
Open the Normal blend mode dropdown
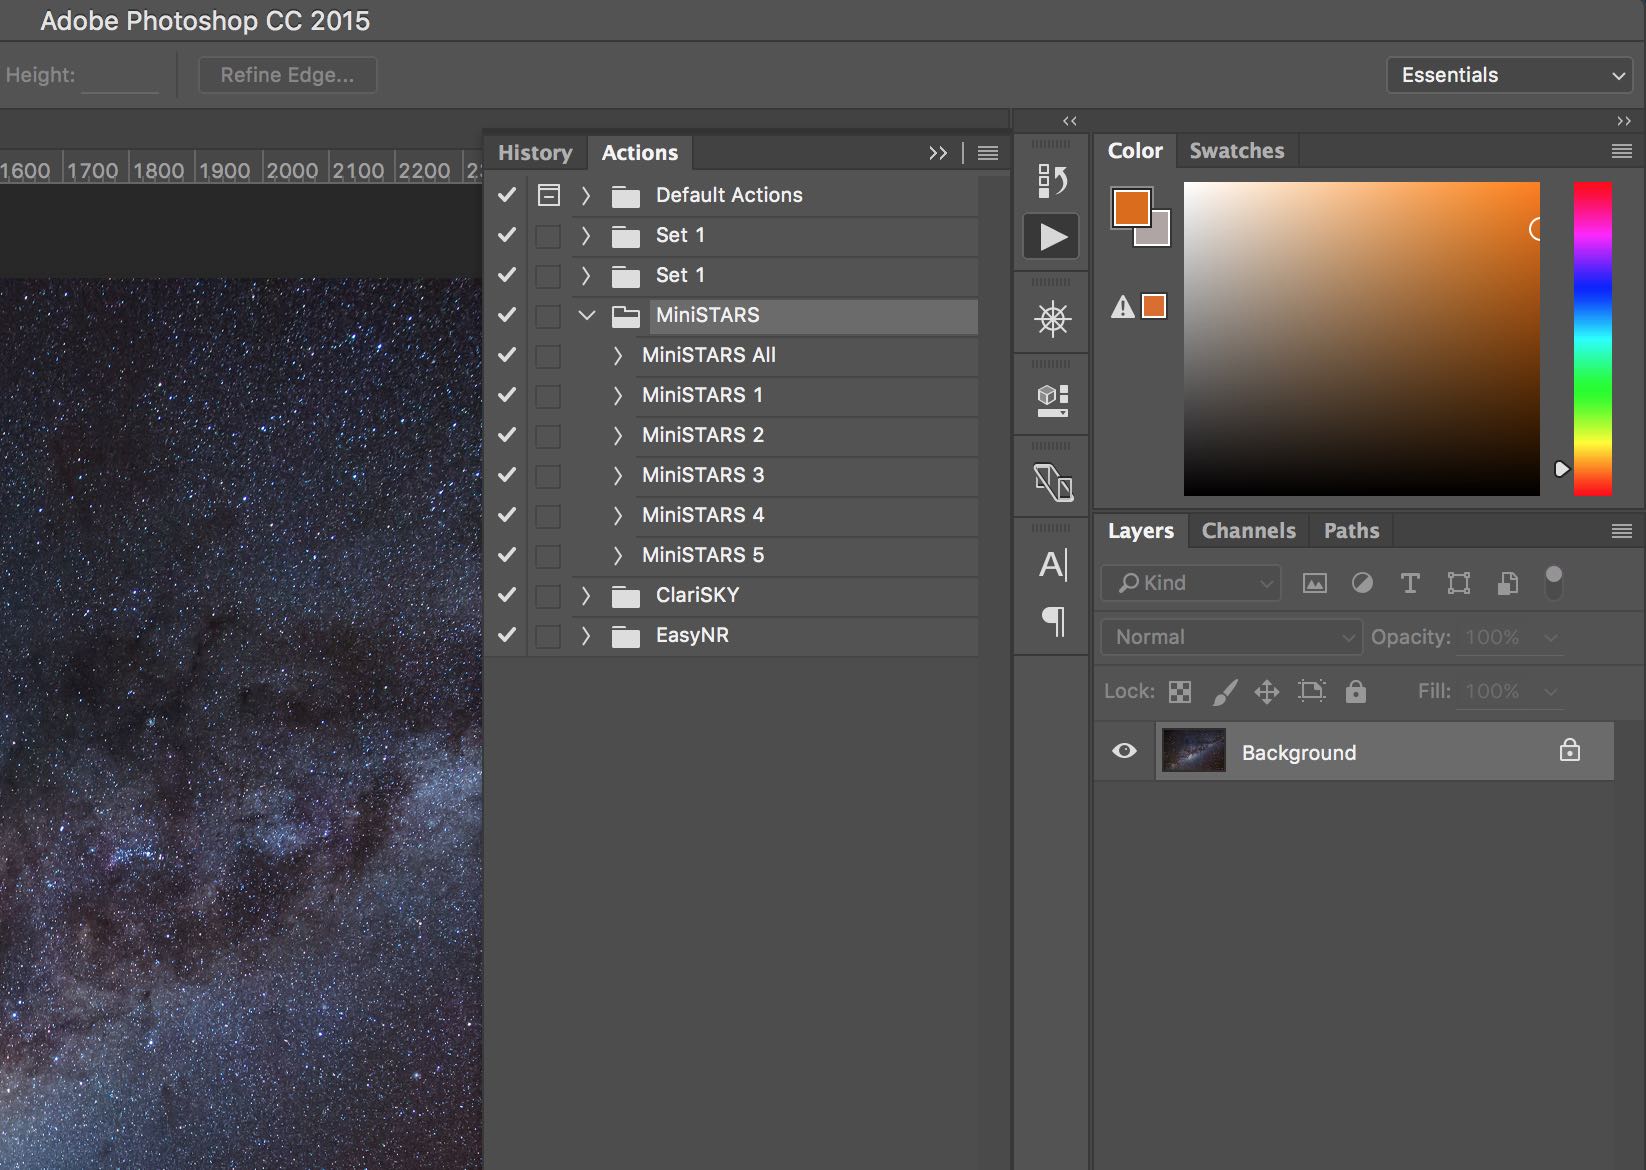(x=1232, y=637)
